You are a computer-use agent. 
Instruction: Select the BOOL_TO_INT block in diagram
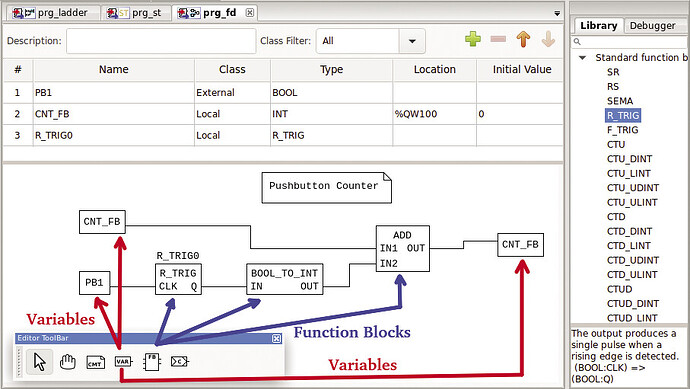point(284,279)
